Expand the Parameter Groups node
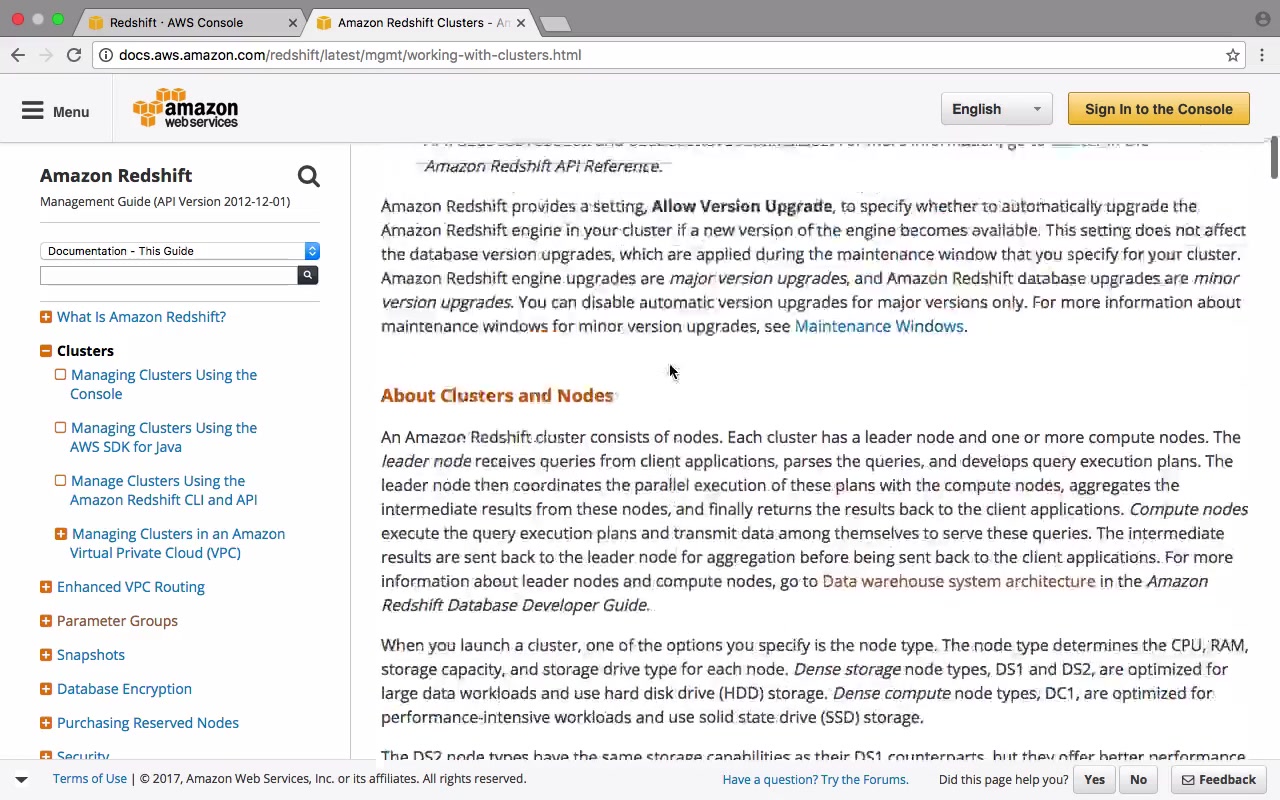1280x800 pixels. 46,621
